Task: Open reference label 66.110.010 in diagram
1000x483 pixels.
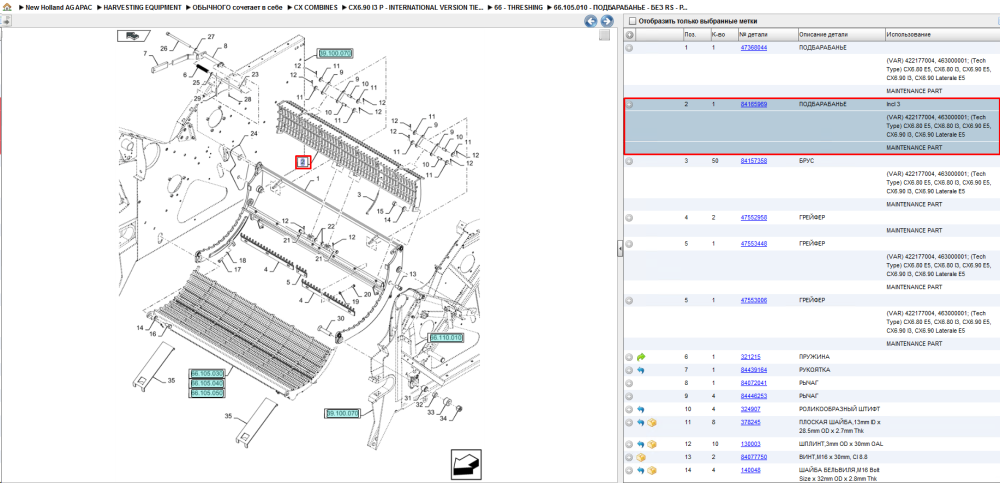Action: pos(446,338)
